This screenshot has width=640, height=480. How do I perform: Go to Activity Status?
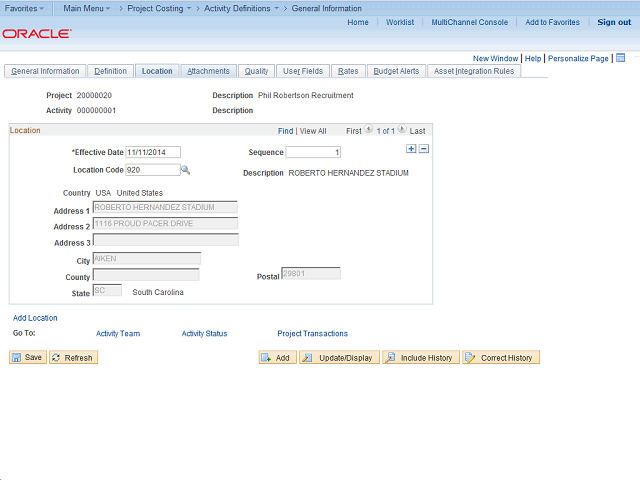[204, 333]
